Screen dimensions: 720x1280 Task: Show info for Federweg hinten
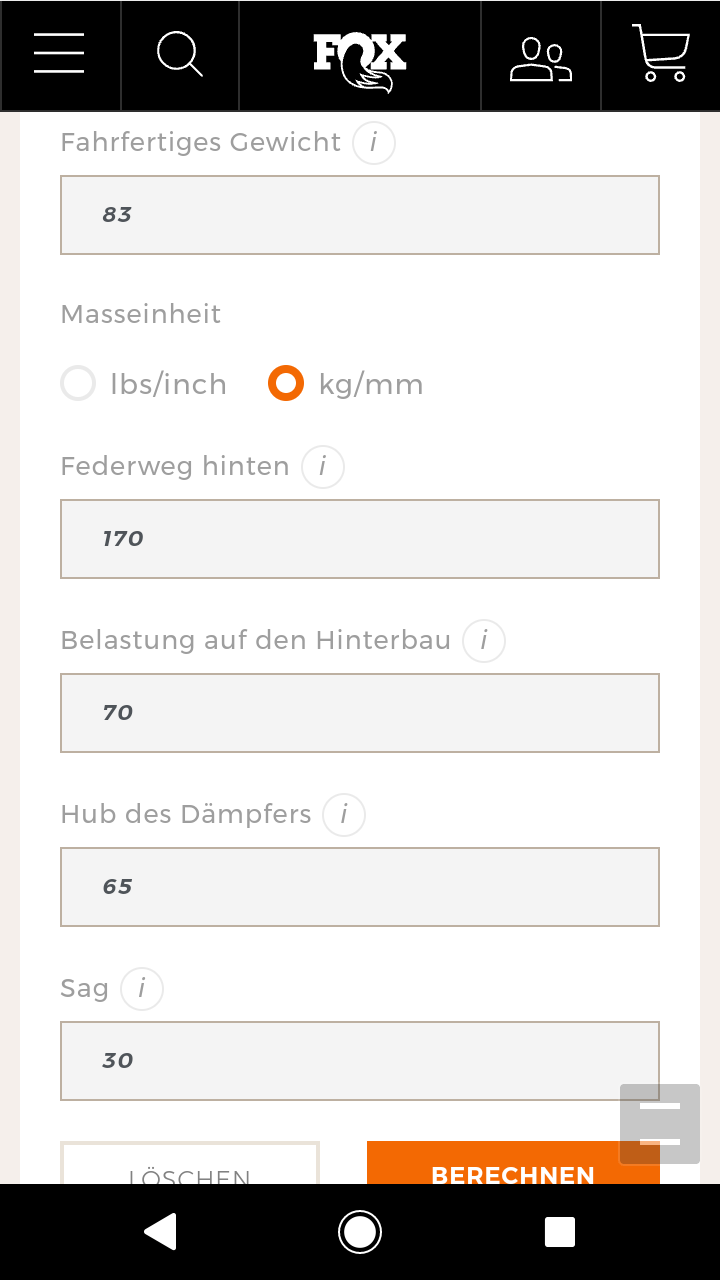tap(323, 467)
